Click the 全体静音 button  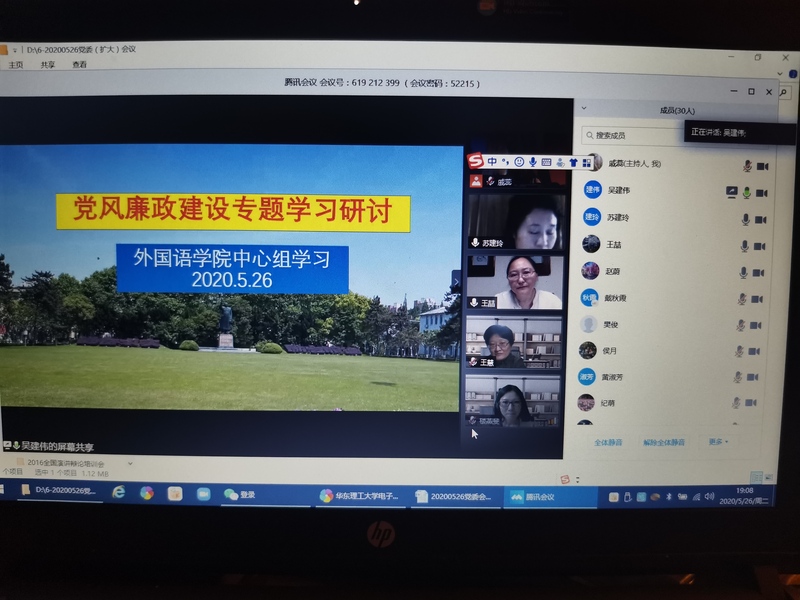609,441
